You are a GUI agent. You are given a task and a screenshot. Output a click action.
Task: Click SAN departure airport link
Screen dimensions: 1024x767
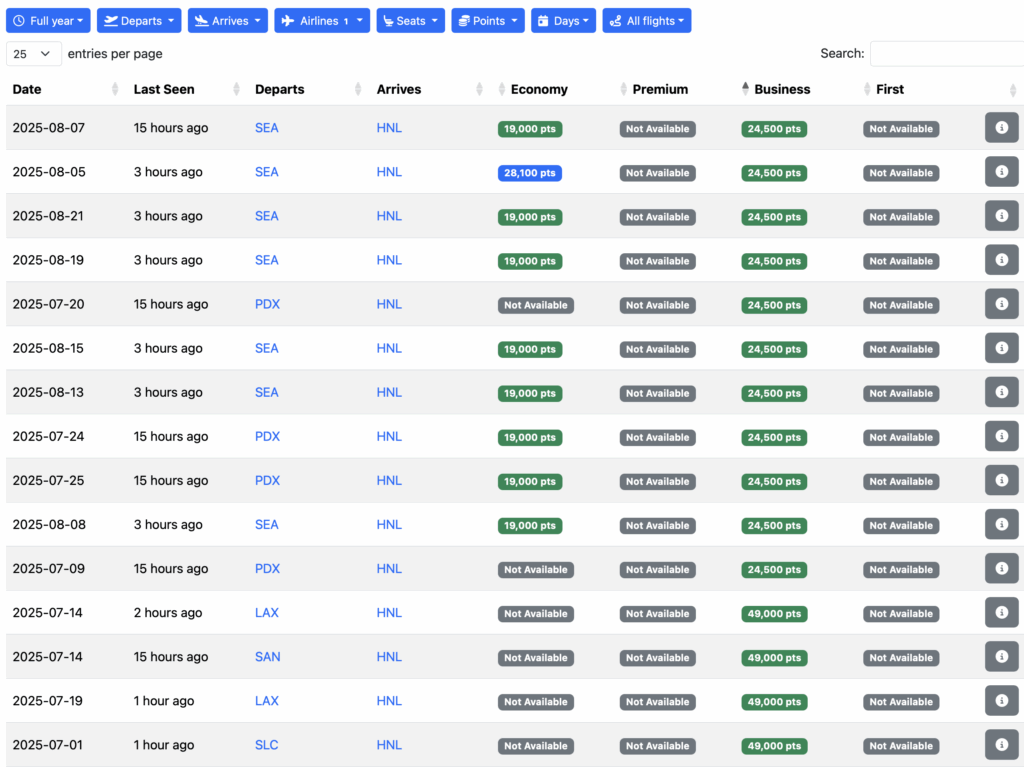(x=267, y=657)
